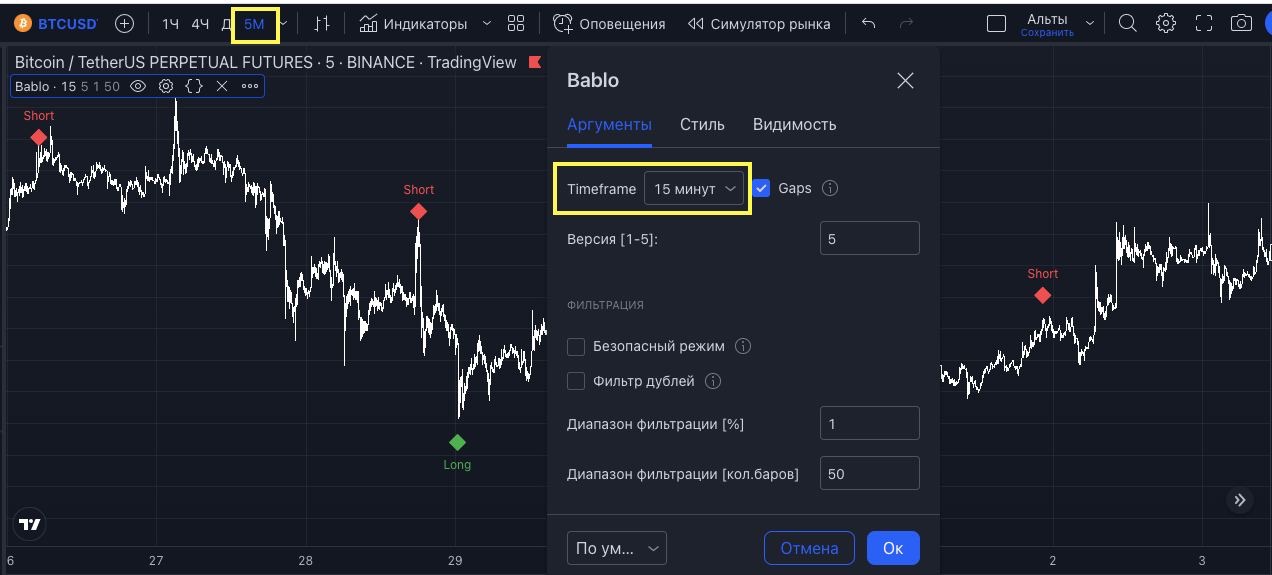The height and width of the screenshot is (575, 1272).
Task: Open indicator templates grid icon
Action: 516,24
